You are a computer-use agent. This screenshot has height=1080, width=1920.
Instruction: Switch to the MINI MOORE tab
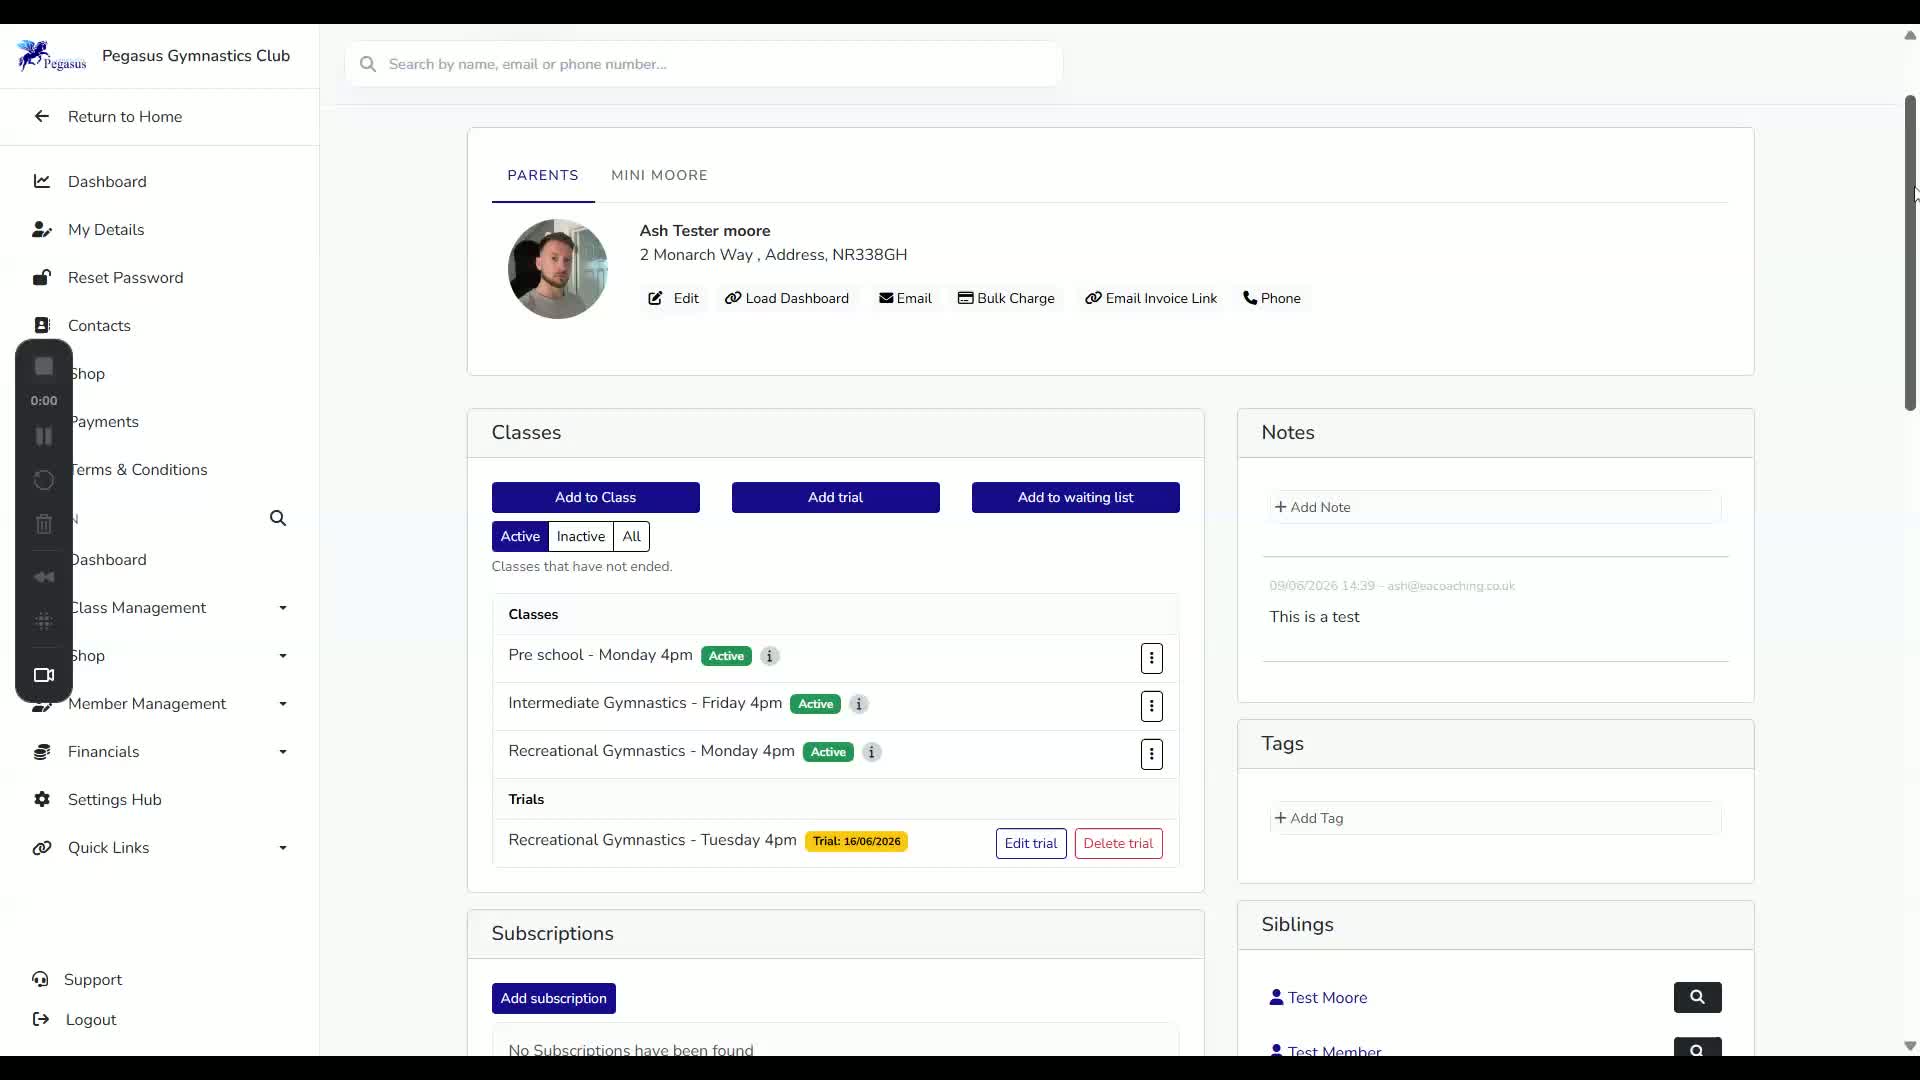[659, 175]
